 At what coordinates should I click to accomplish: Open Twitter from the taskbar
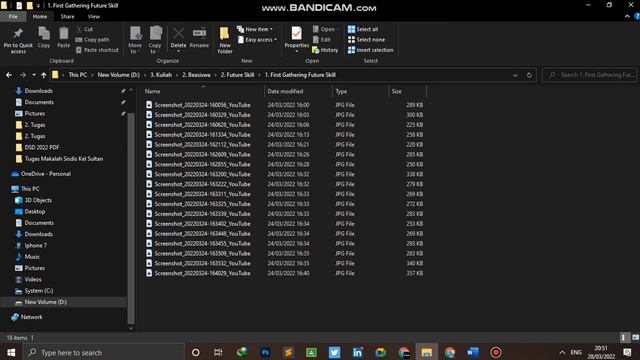click(x=334, y=352)
